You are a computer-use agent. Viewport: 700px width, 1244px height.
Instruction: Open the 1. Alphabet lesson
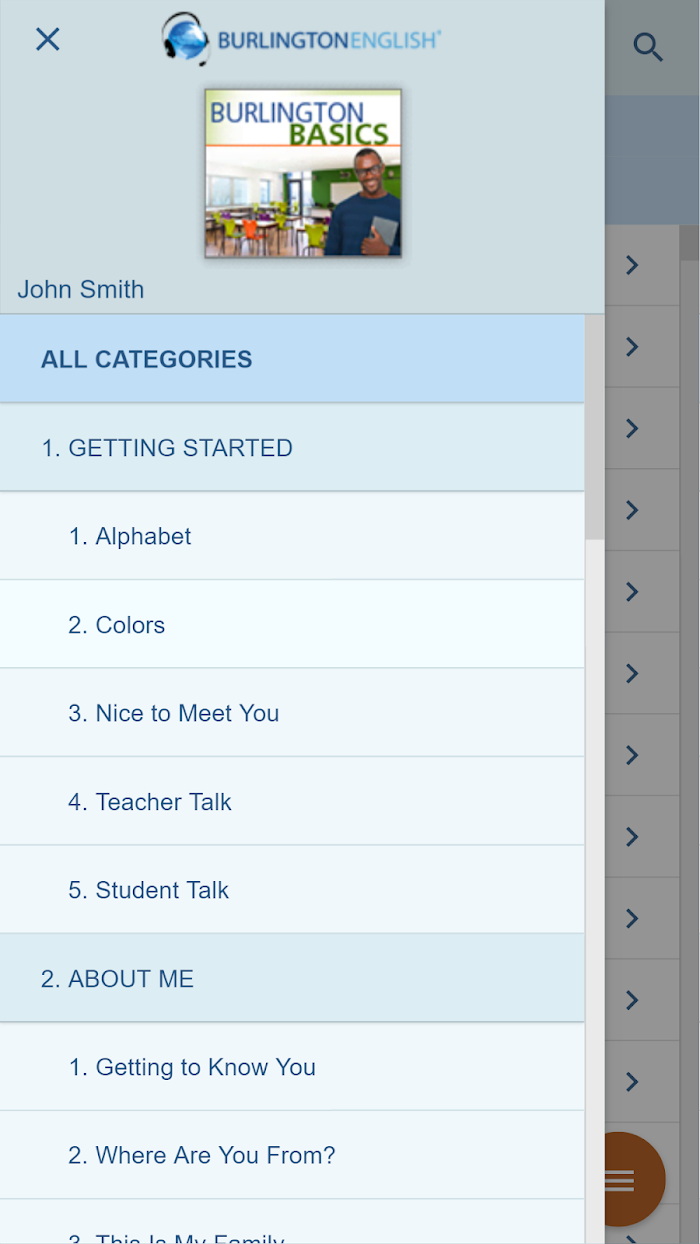coord(292,536)
